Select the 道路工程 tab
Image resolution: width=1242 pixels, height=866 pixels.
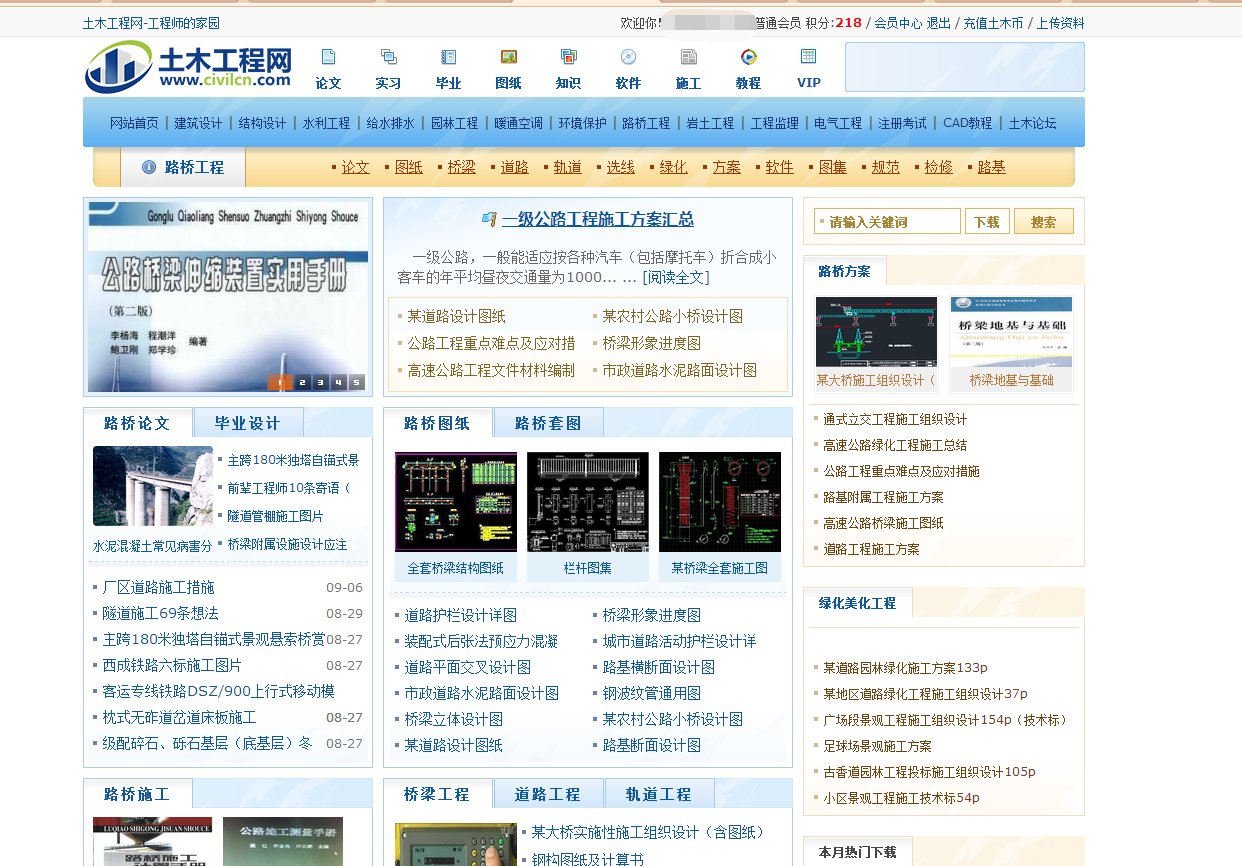click(548, 793)
